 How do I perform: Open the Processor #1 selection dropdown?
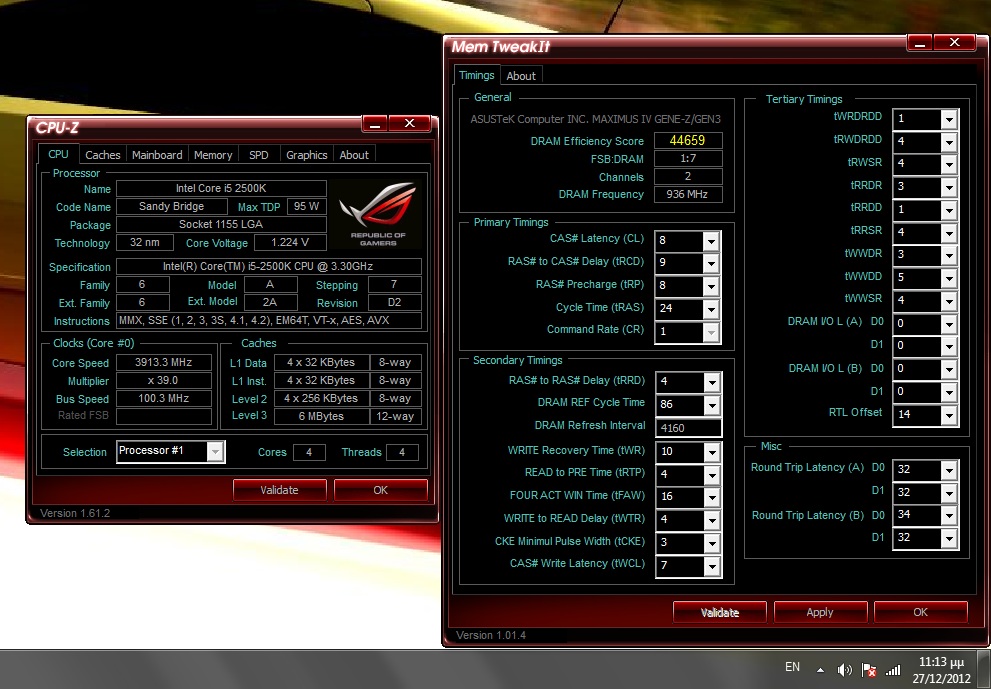click(215, 451)
